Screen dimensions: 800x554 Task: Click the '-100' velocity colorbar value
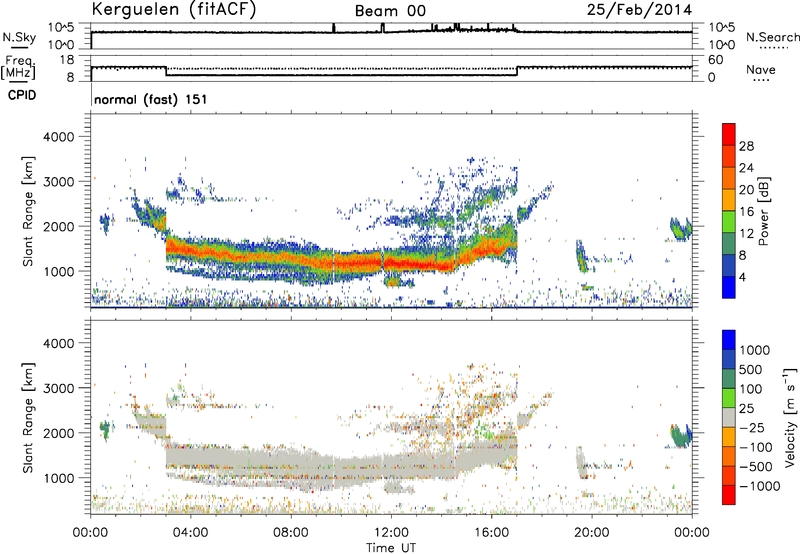point(755,447)
